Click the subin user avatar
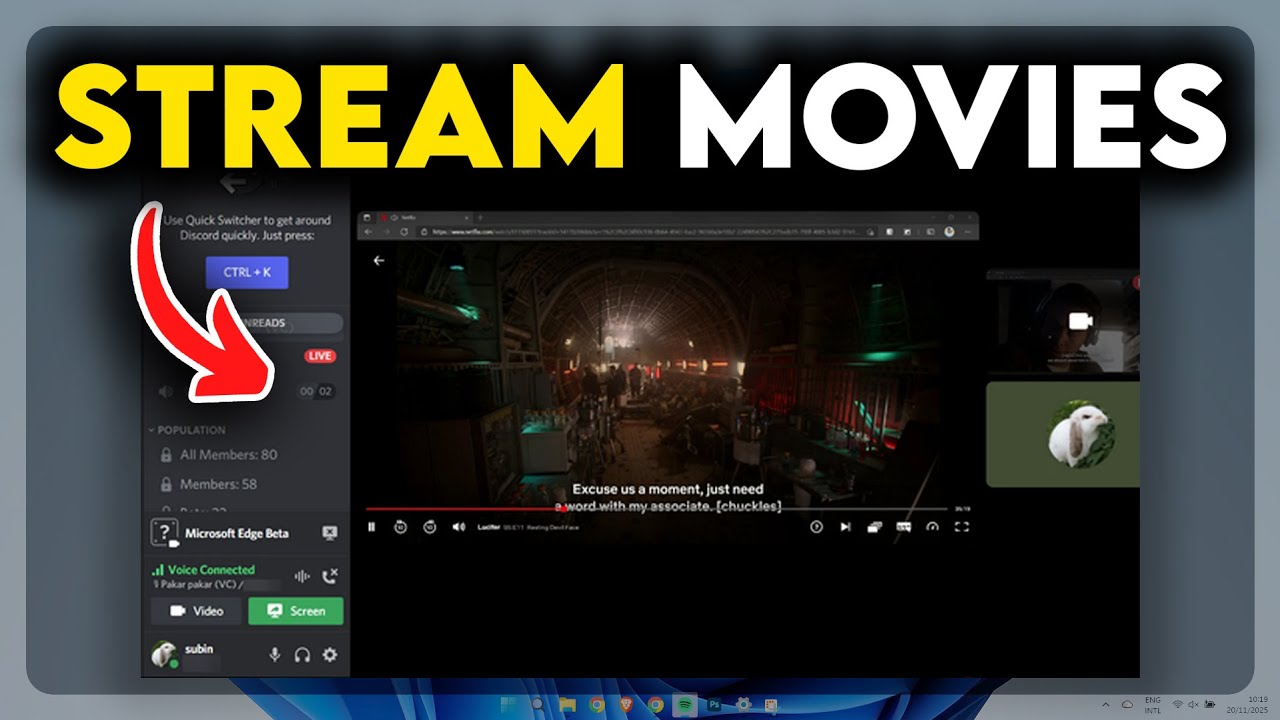1280x720 pixels. [164, 655]
